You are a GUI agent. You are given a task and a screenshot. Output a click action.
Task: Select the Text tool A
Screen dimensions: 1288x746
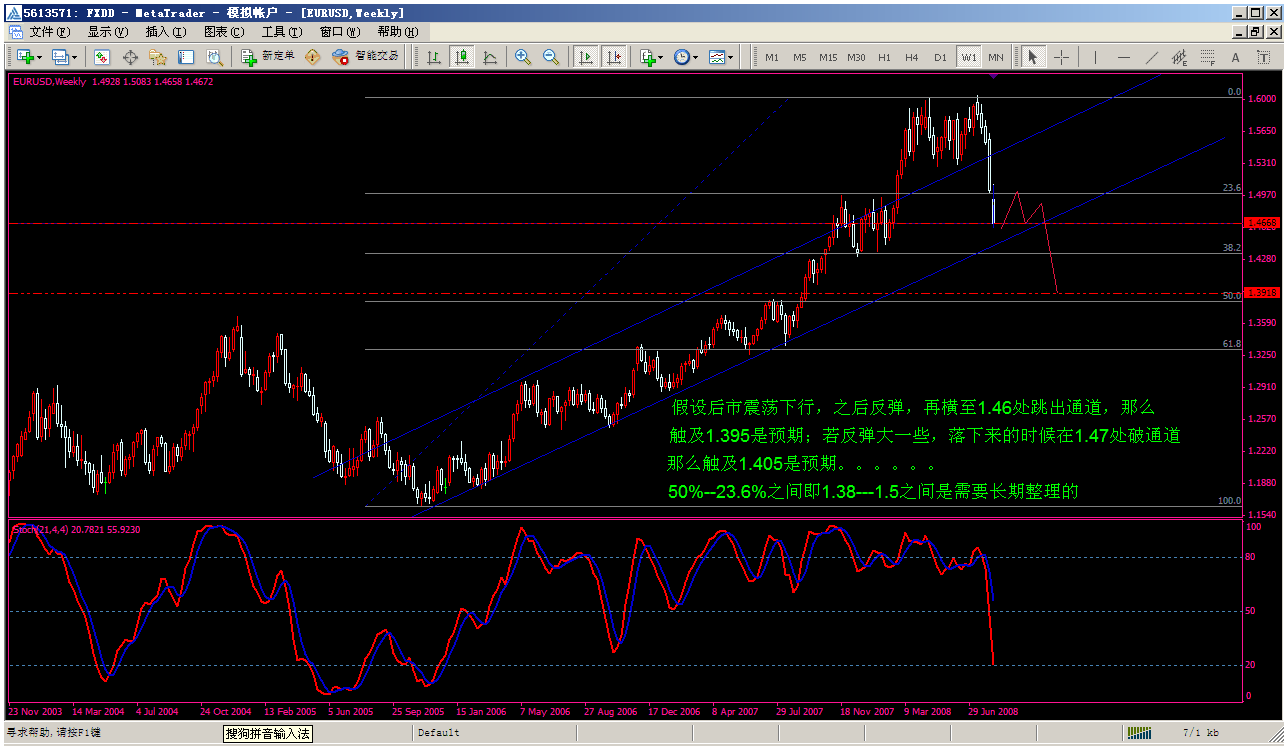tap(1235, 57)
